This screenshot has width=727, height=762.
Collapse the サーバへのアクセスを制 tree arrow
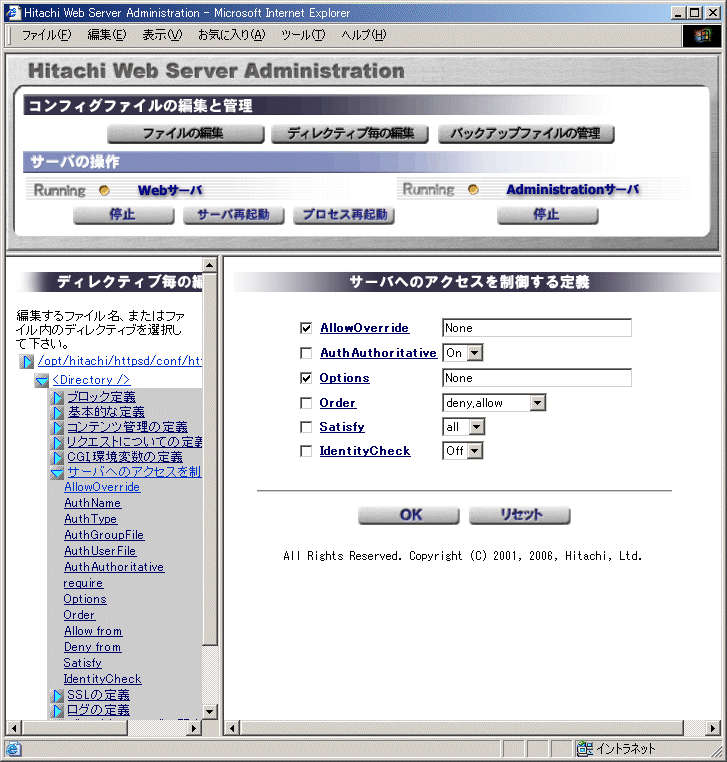point(57,472)
